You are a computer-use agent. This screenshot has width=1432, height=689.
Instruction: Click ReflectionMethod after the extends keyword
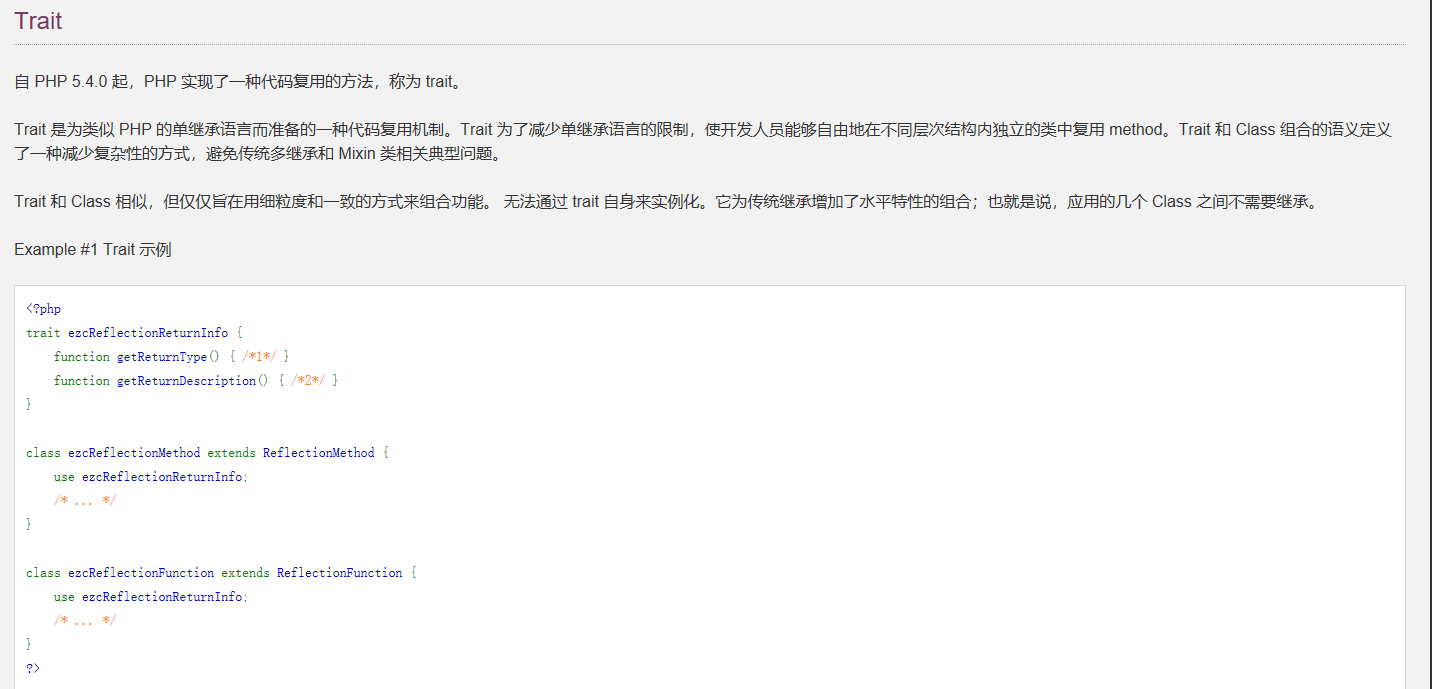click(318, 453)
